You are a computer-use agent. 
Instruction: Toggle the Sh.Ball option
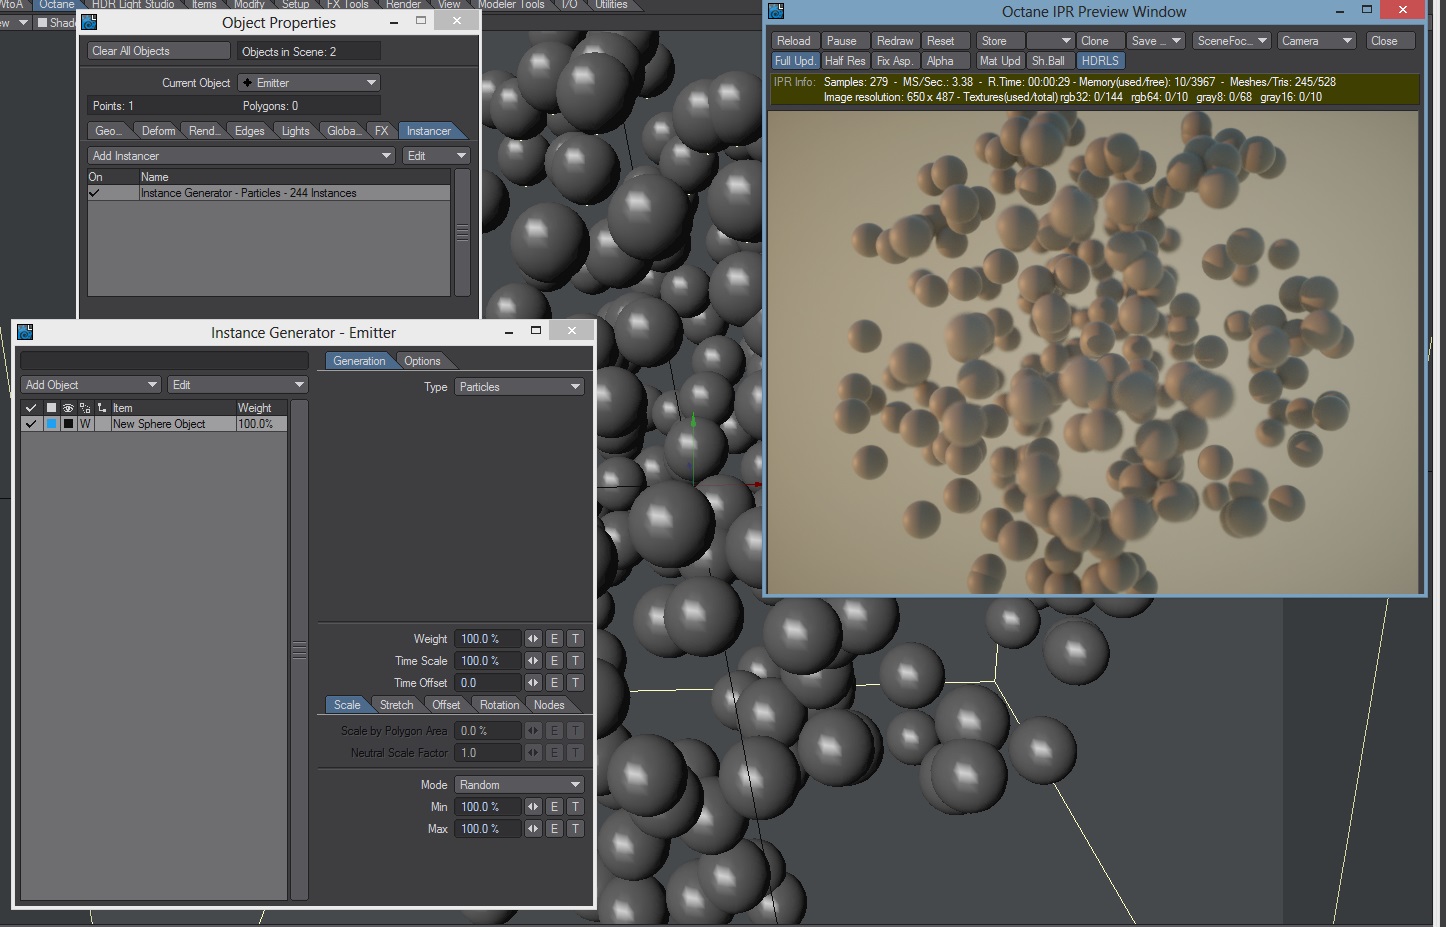(x=1049, y=61)
